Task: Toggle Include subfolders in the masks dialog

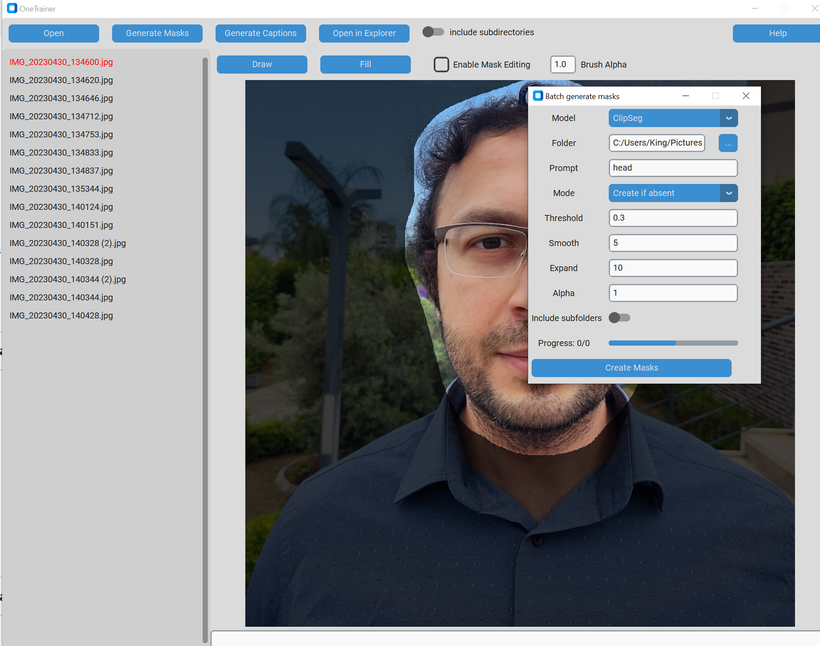Action: click(x=618, y=316)
